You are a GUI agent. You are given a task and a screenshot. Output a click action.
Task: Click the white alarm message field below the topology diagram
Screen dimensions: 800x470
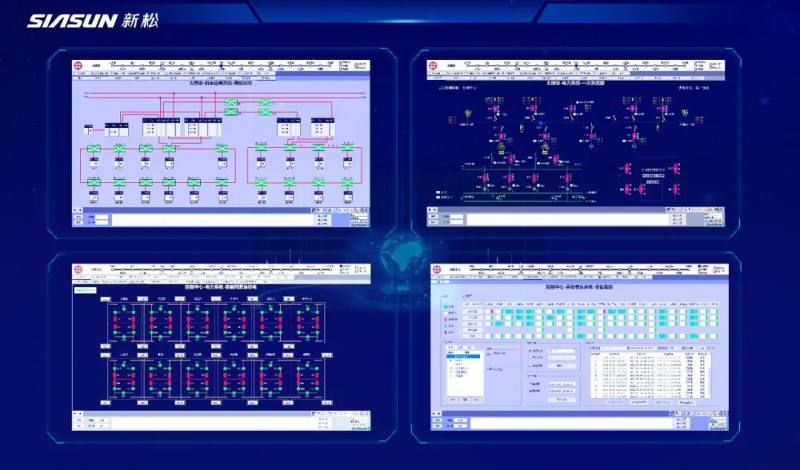click(212, 220)
